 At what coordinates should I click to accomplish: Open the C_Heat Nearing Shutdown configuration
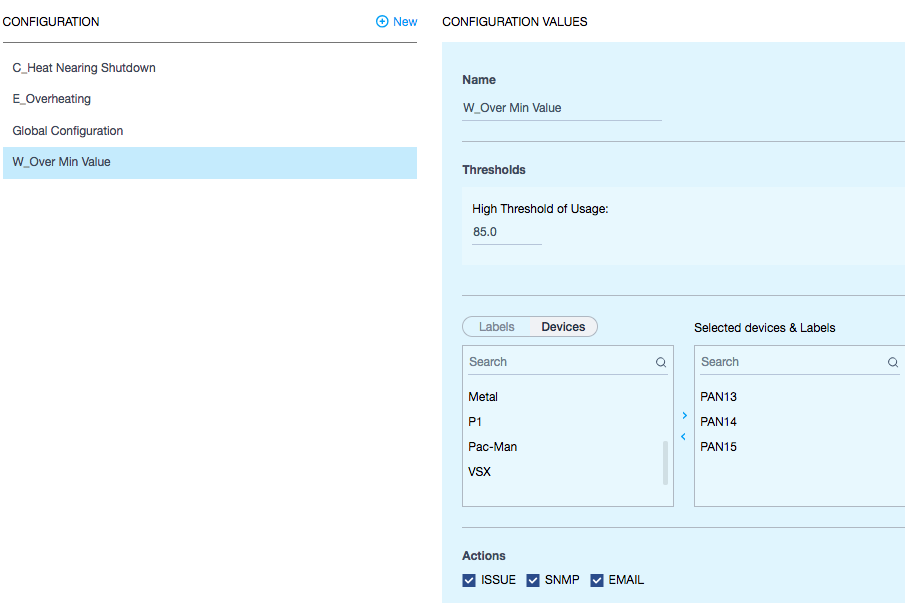[84, 68]
